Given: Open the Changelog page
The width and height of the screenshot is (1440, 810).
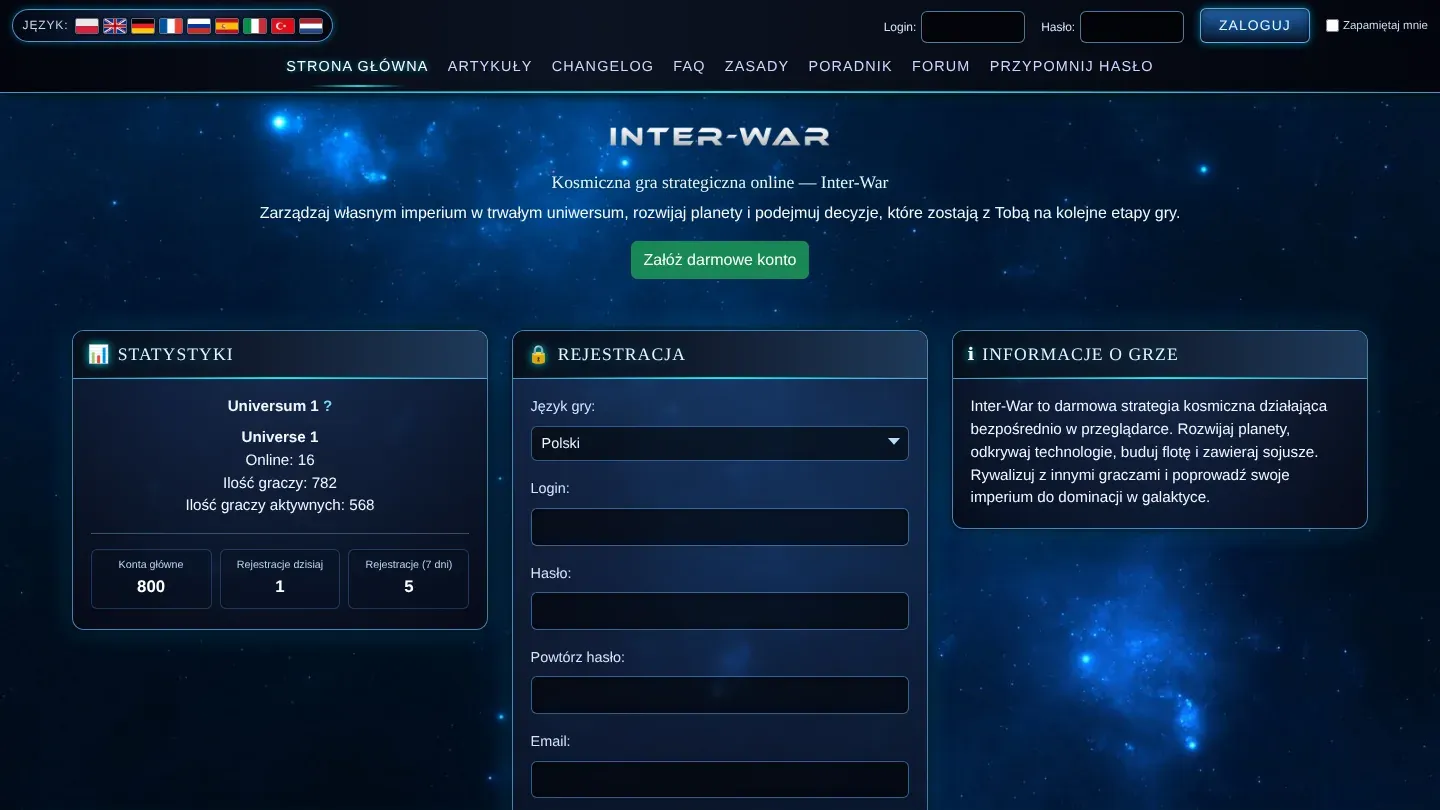Looking at the screenshot, I should [x=603, y=66].
